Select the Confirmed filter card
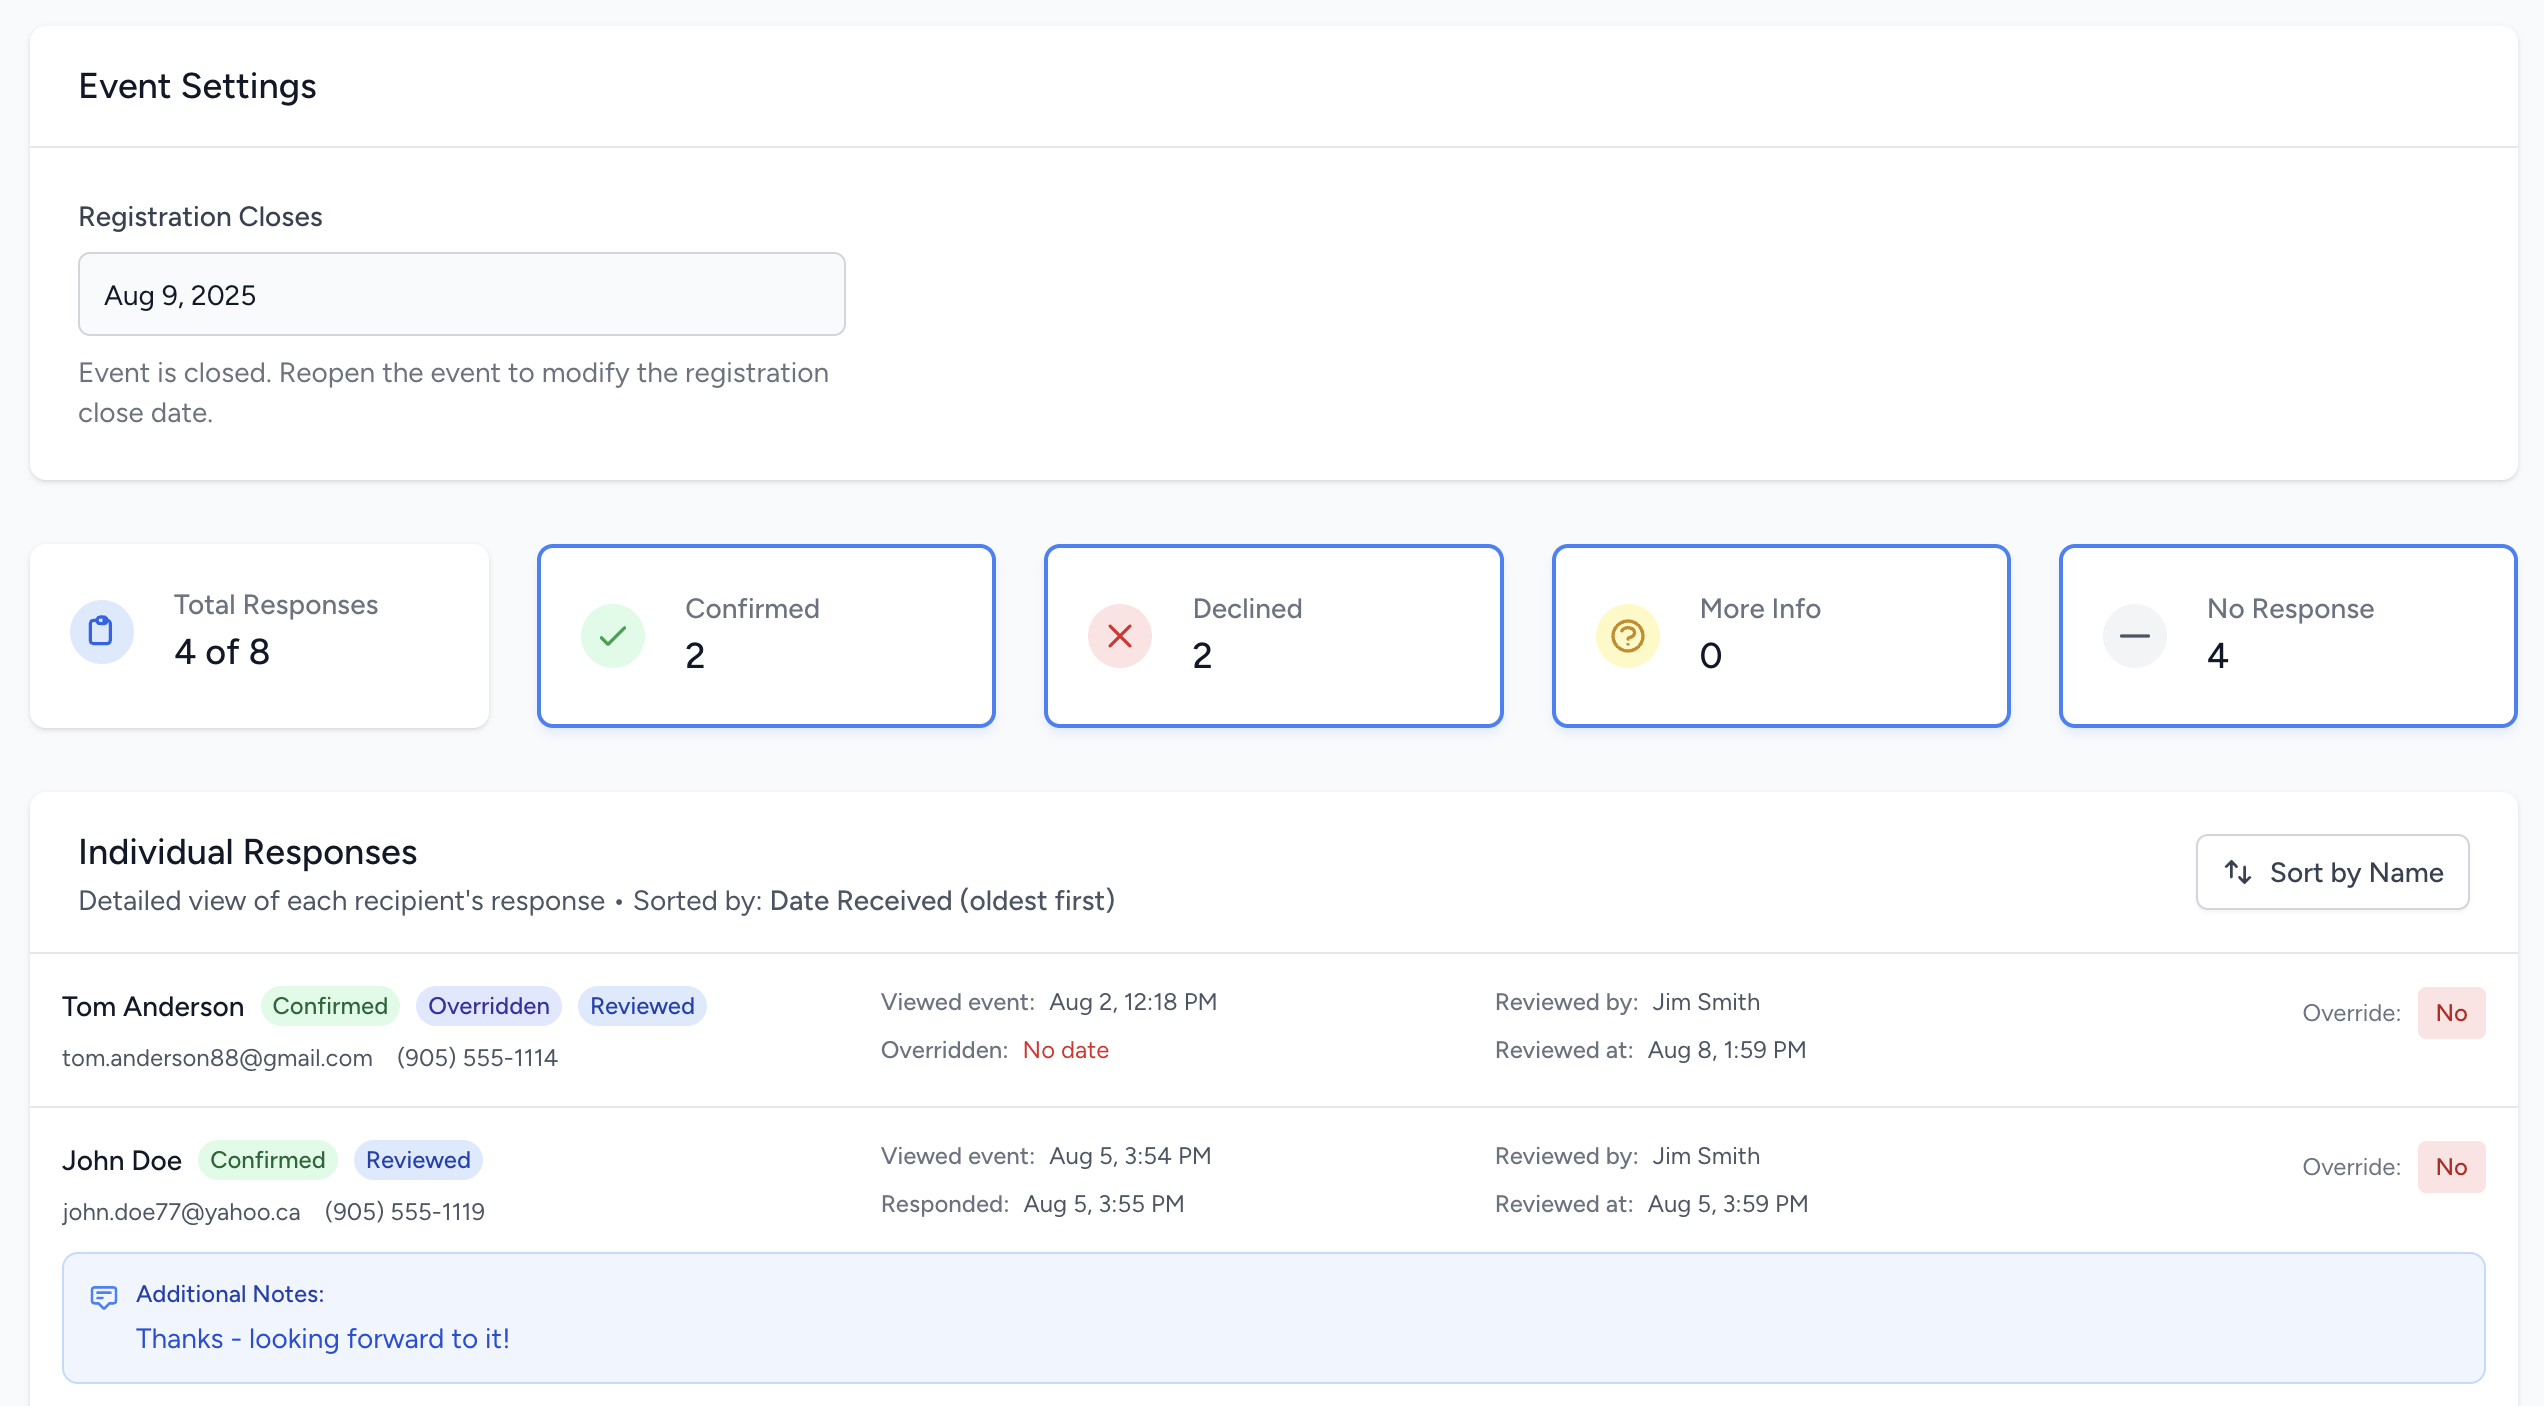 [x=765, y=635]
